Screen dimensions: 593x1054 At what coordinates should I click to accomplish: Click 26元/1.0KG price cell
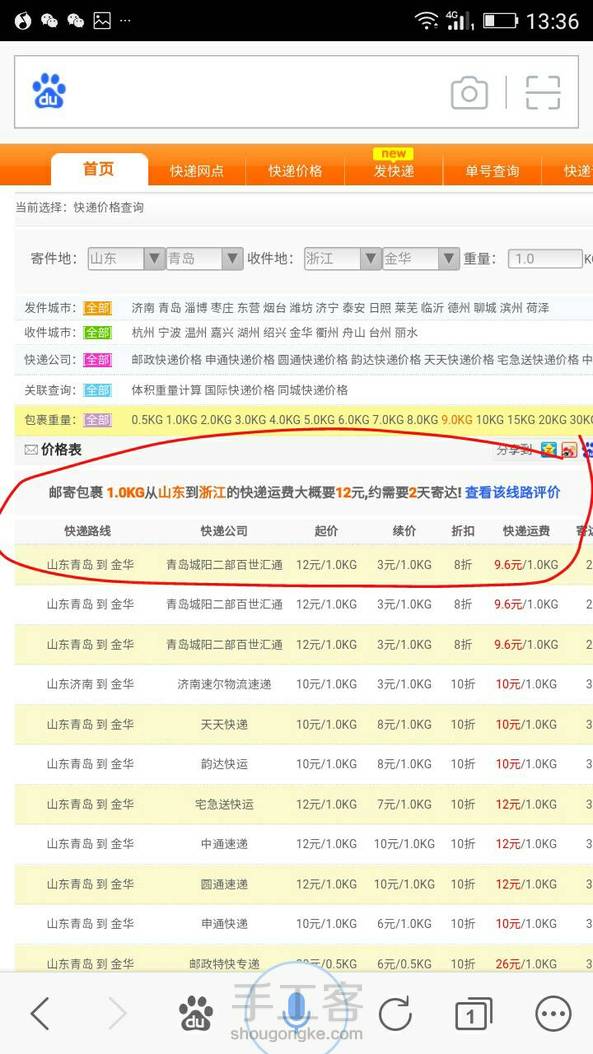pyautogui.click(x=526, y=964)
